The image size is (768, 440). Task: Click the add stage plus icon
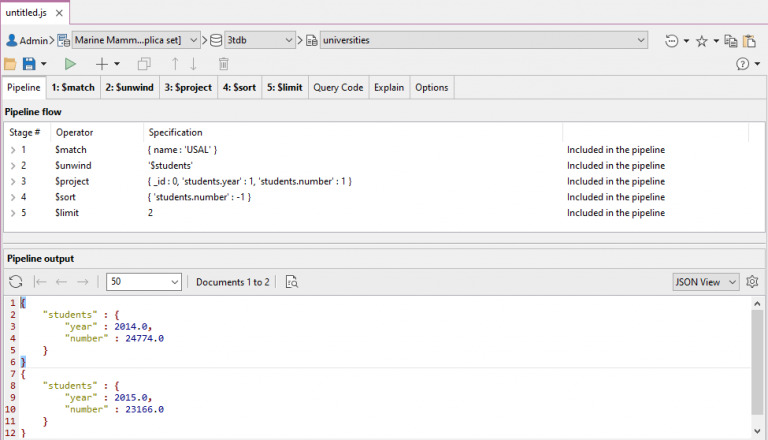[x=101, y=64]
